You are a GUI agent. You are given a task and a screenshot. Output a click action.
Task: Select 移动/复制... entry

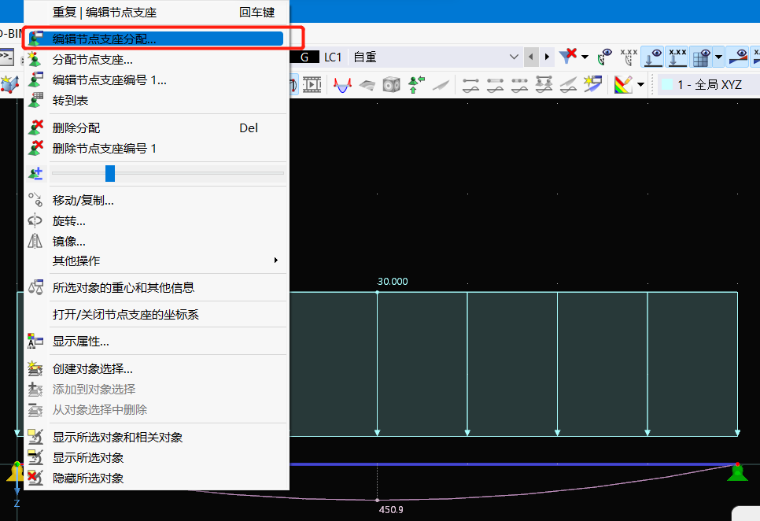(x=157, y=200)
